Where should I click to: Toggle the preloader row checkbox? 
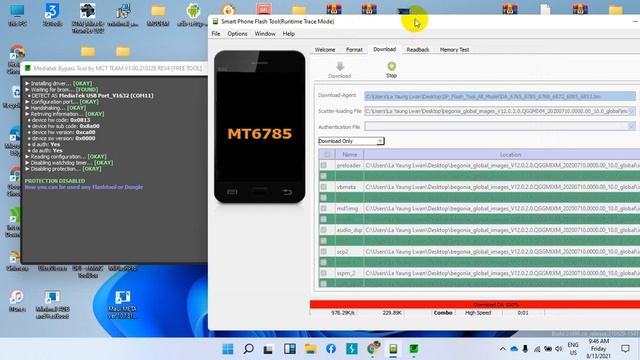click(324, 165)
